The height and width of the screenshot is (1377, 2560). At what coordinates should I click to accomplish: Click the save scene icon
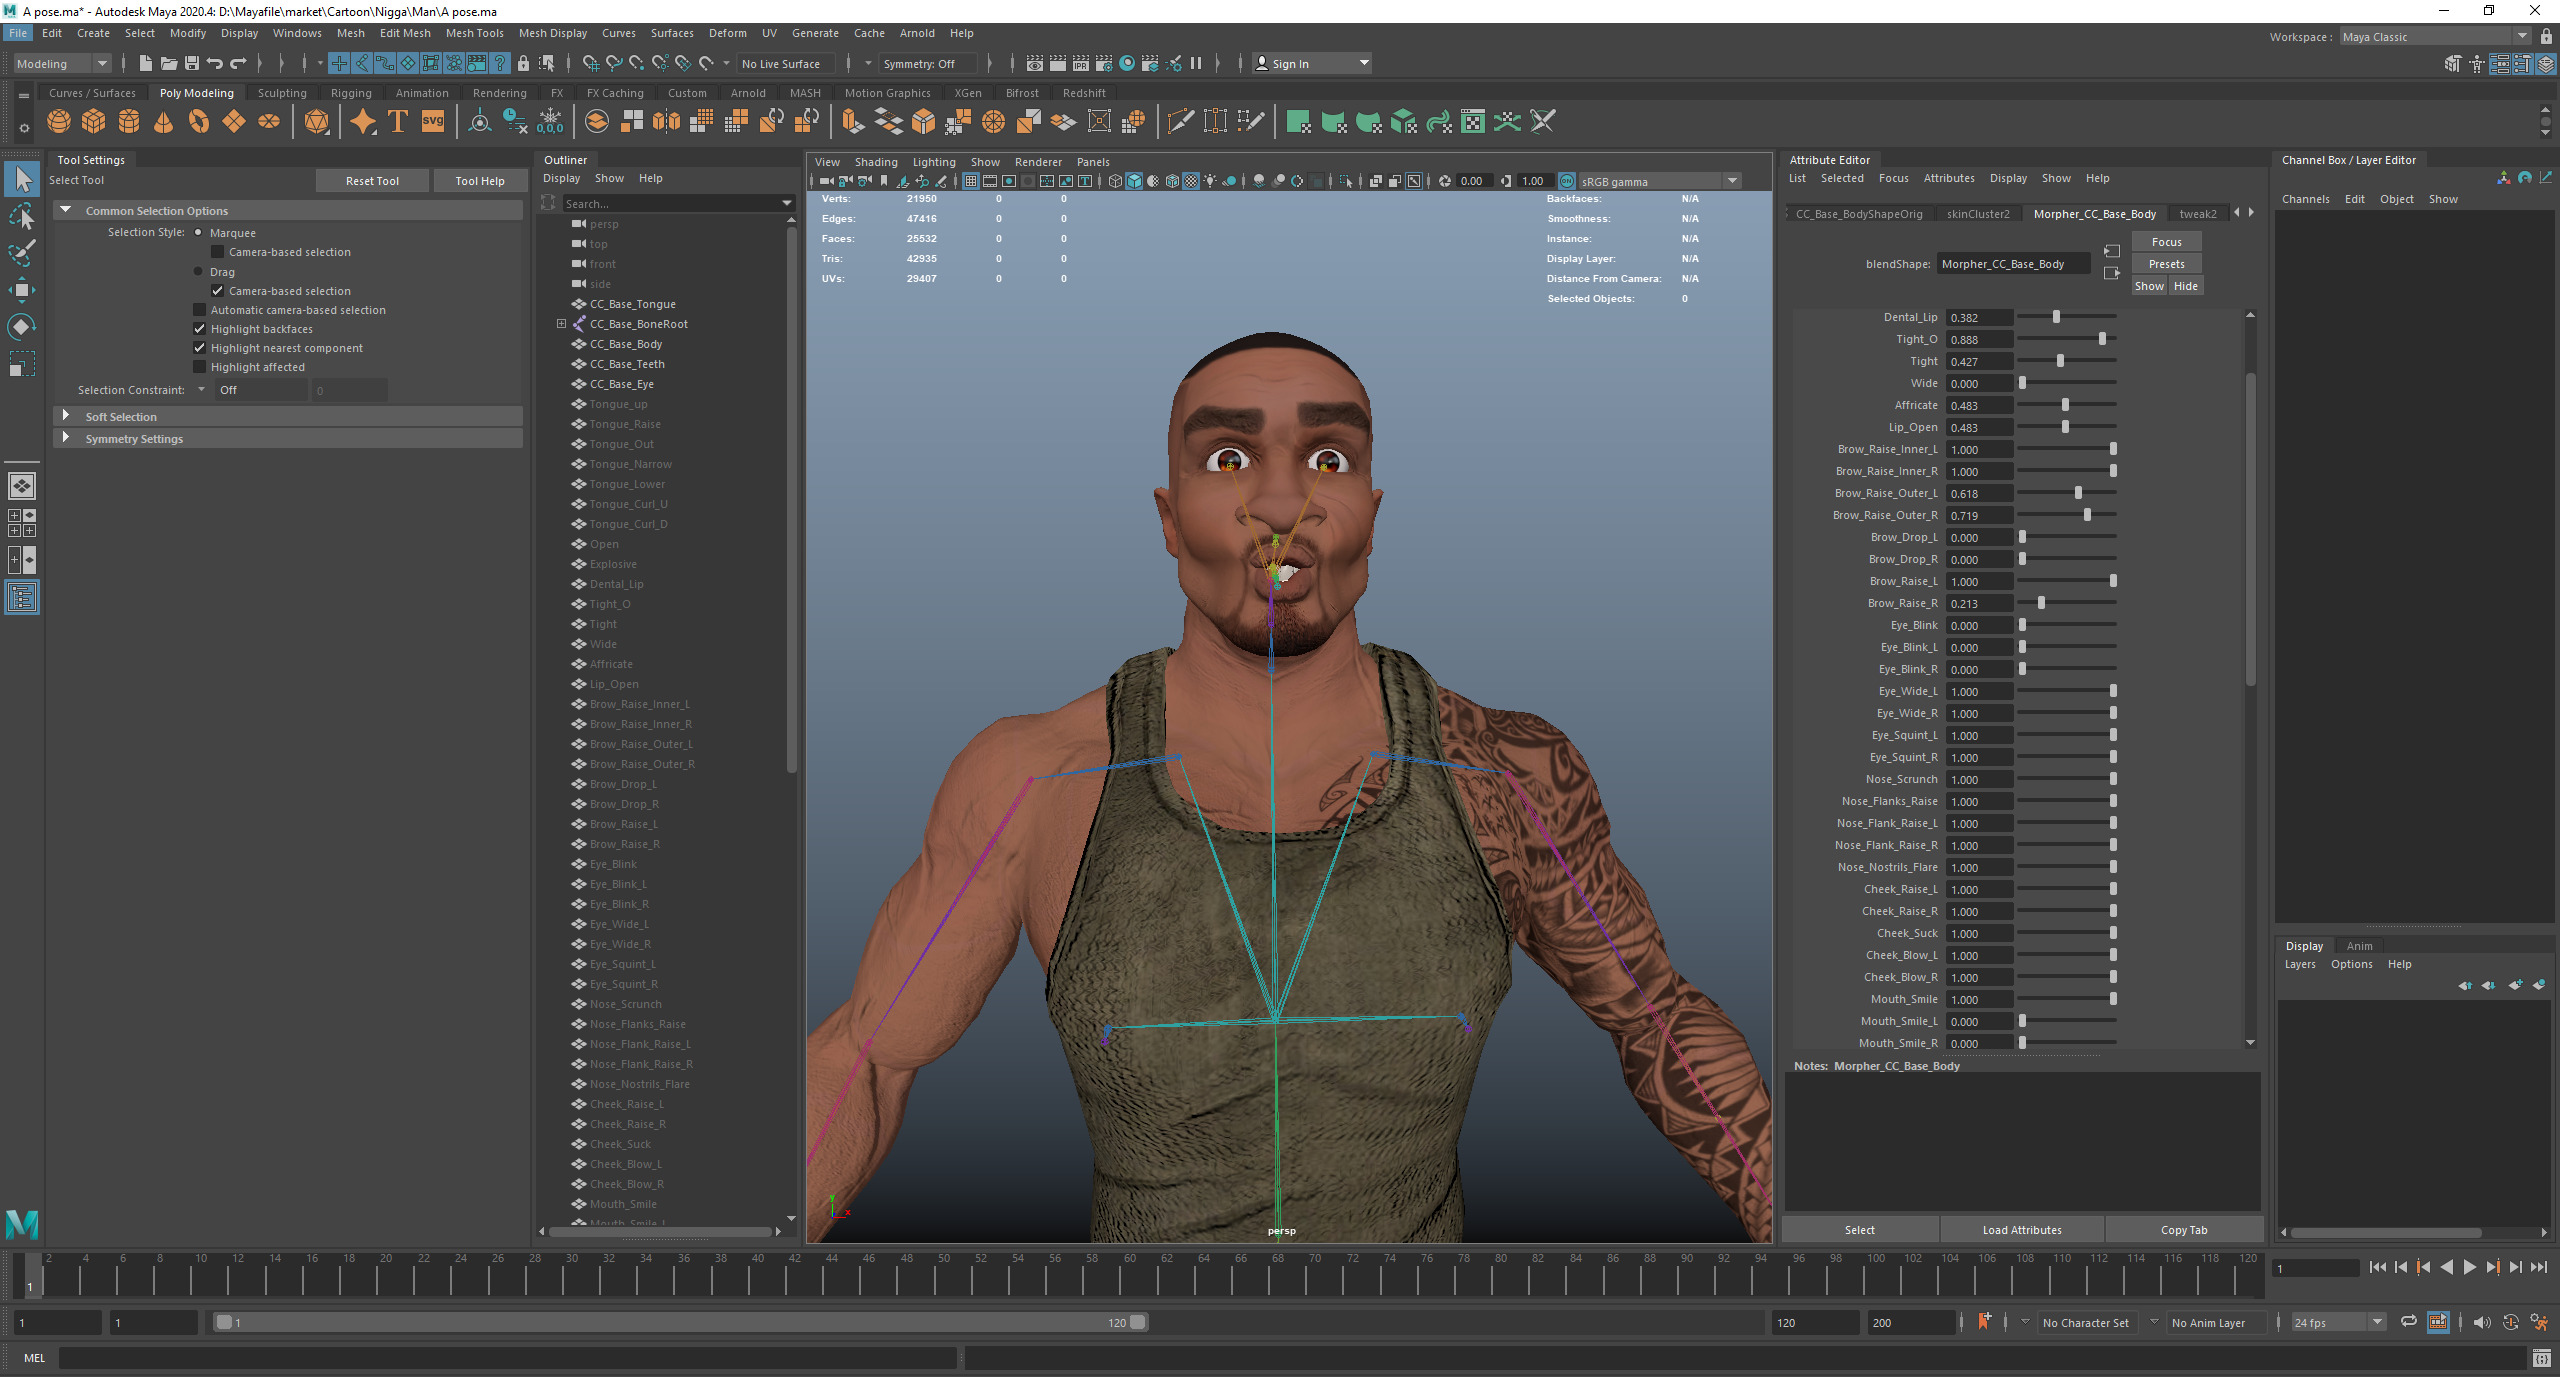[x=192, y=64]
